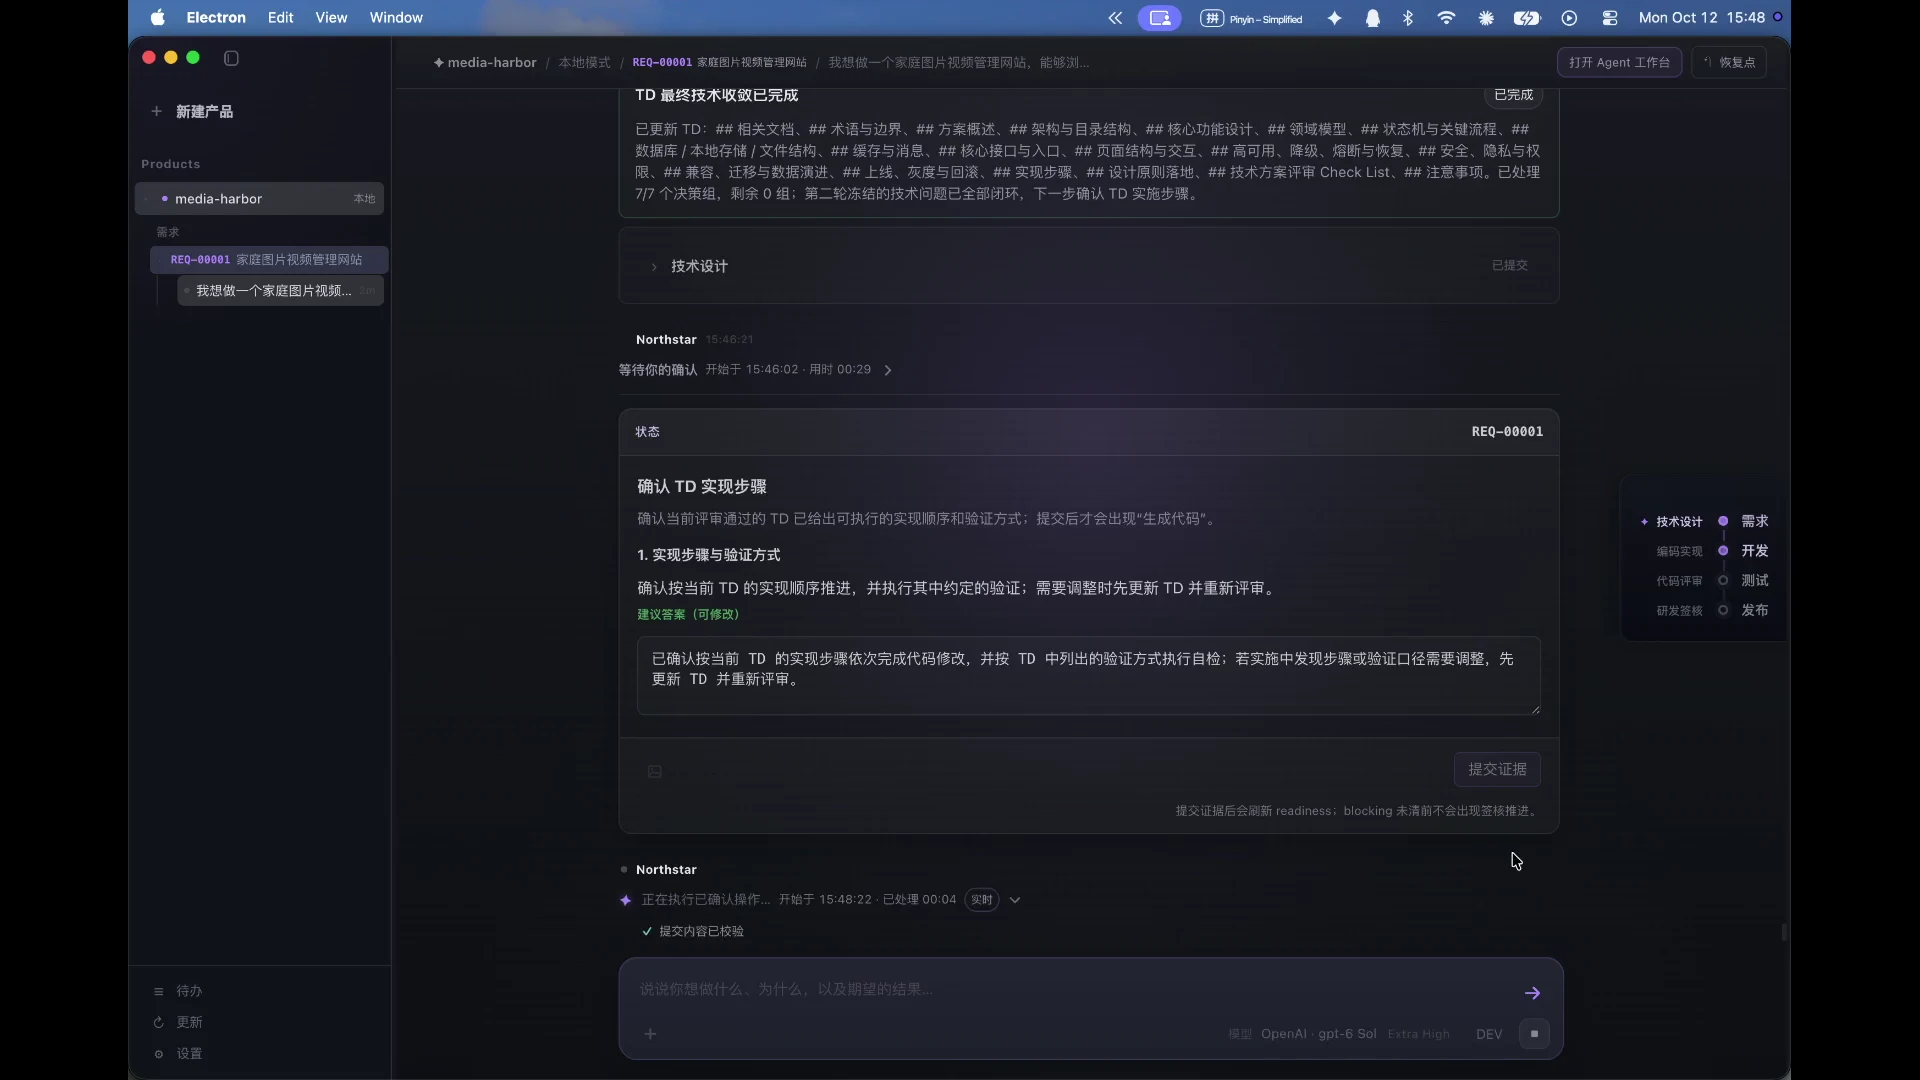Toggle the DEV mode label

[x=1489, y=1034]
